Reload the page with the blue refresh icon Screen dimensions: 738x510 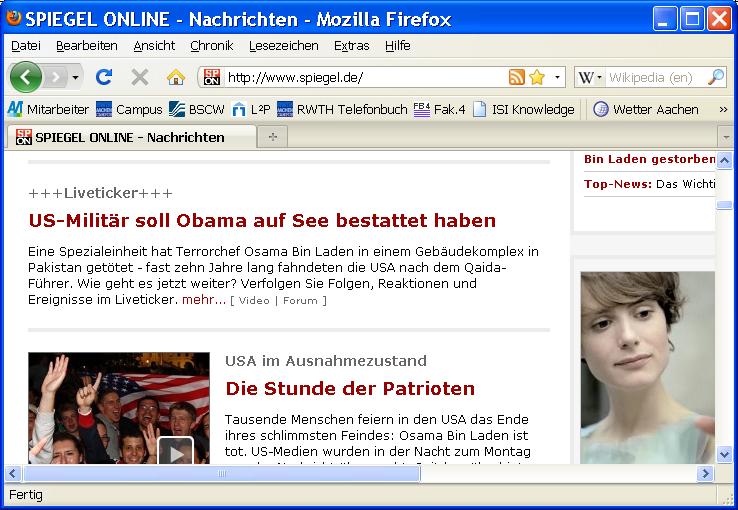tap(104, 77)
